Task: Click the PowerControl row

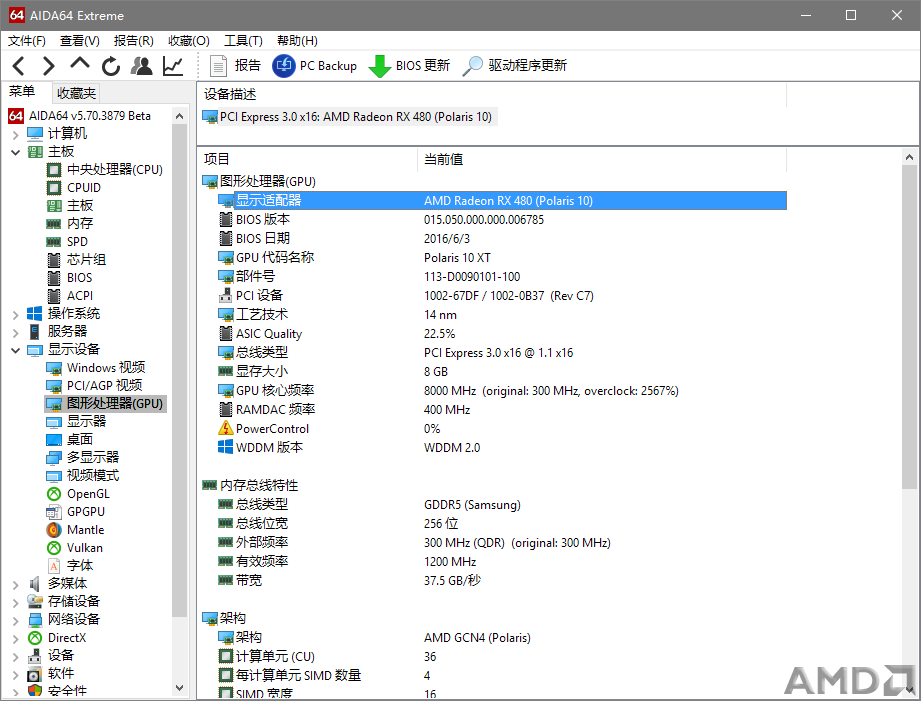Action: [502, 429]
